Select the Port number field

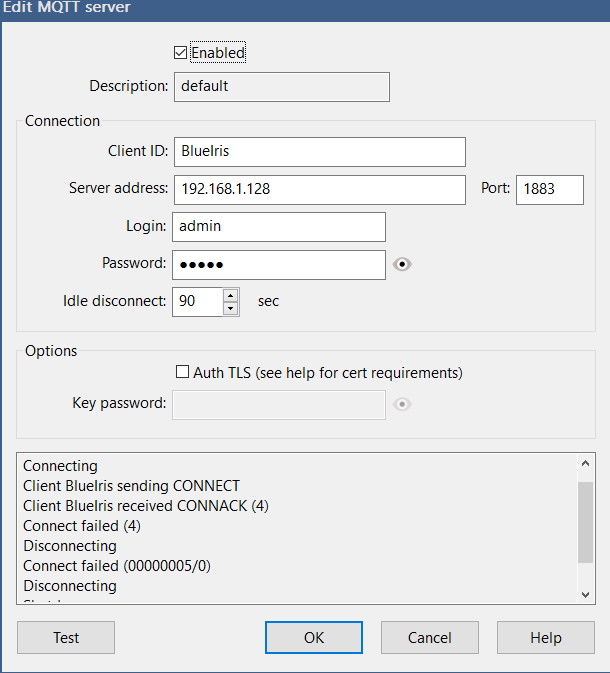point(549,190)
